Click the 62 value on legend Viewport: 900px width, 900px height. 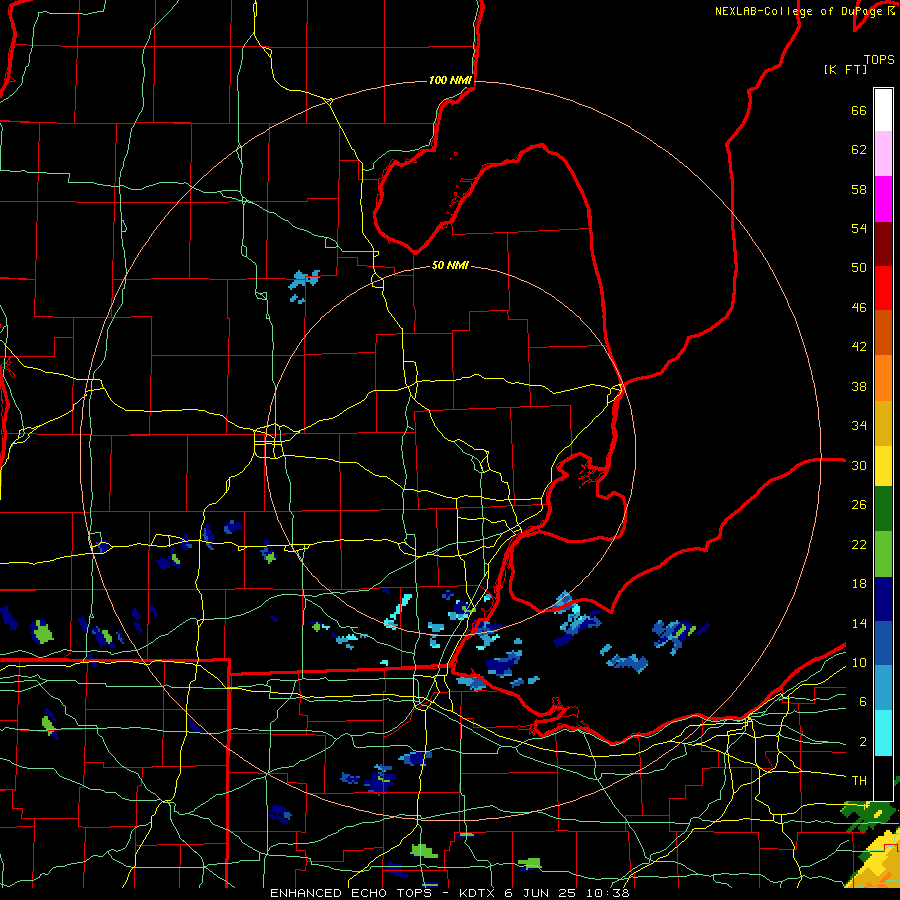pos(859,150)
